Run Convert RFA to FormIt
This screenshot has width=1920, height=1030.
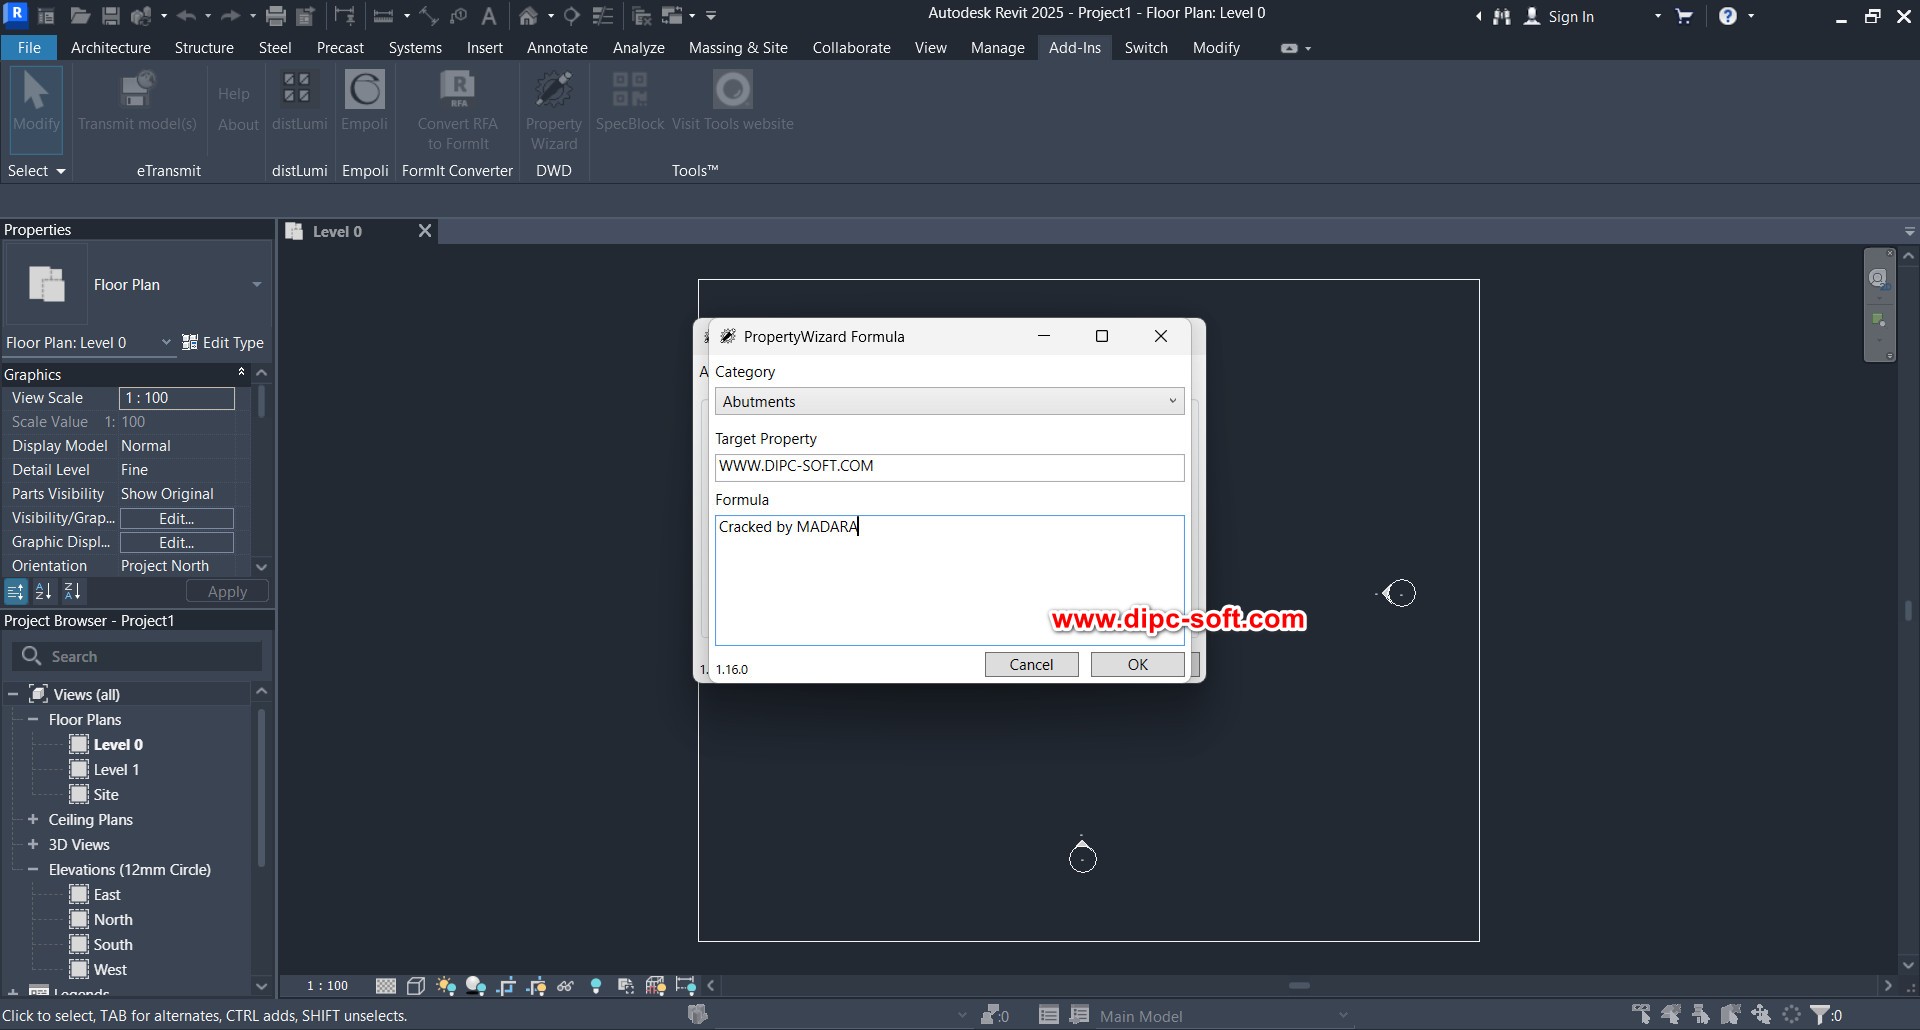(x=457, y=110)
